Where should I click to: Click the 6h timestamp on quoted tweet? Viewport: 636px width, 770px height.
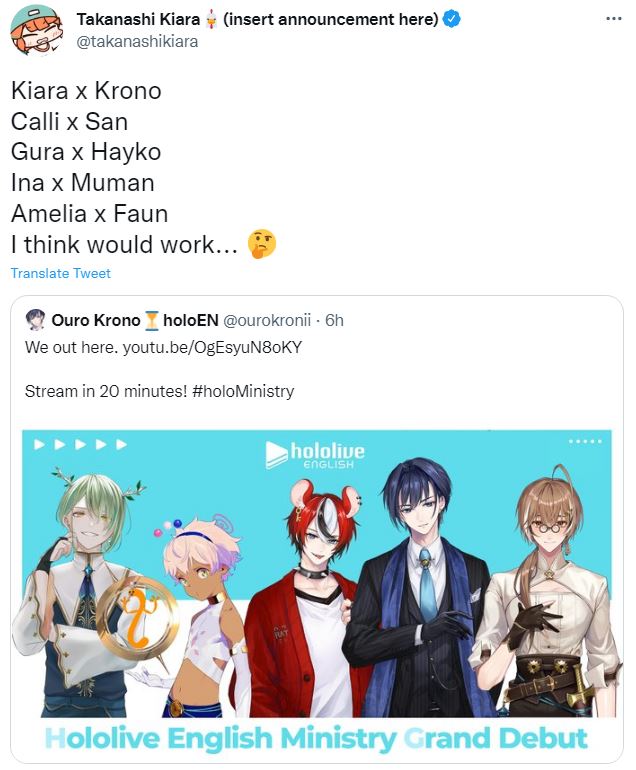click(x=334, y=320)
